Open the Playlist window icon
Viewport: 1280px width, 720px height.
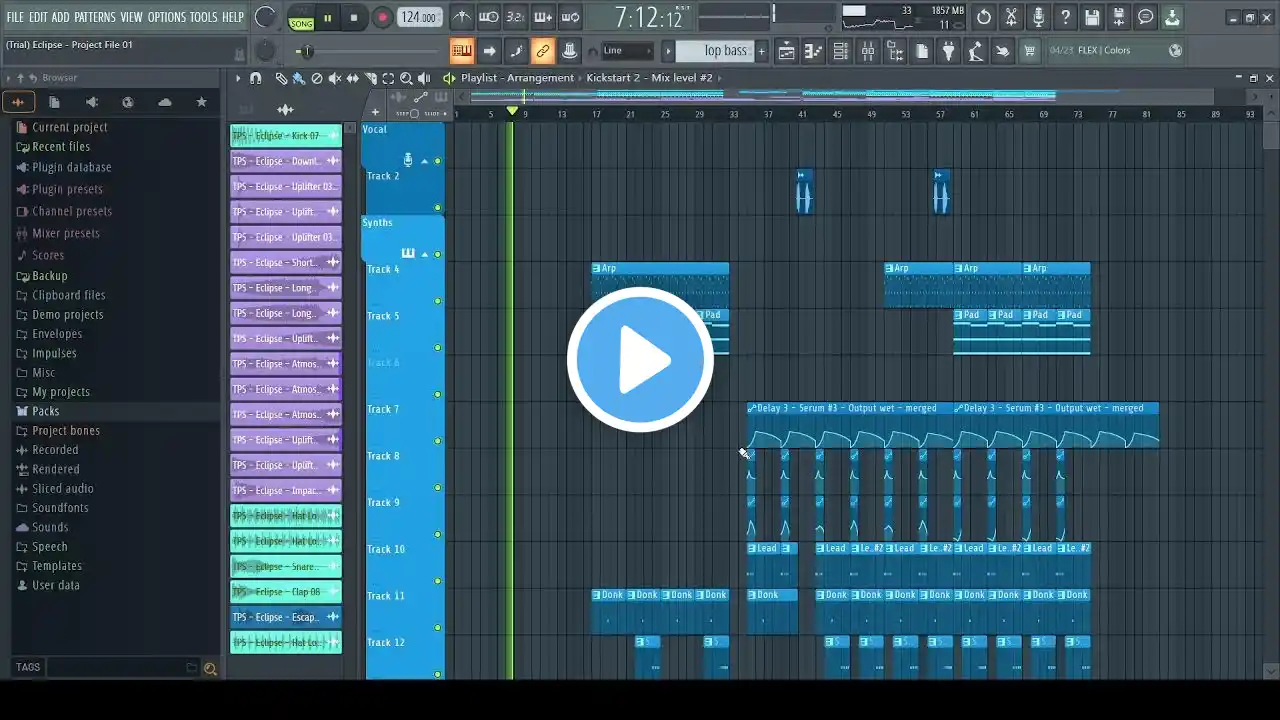click(787, 51)
